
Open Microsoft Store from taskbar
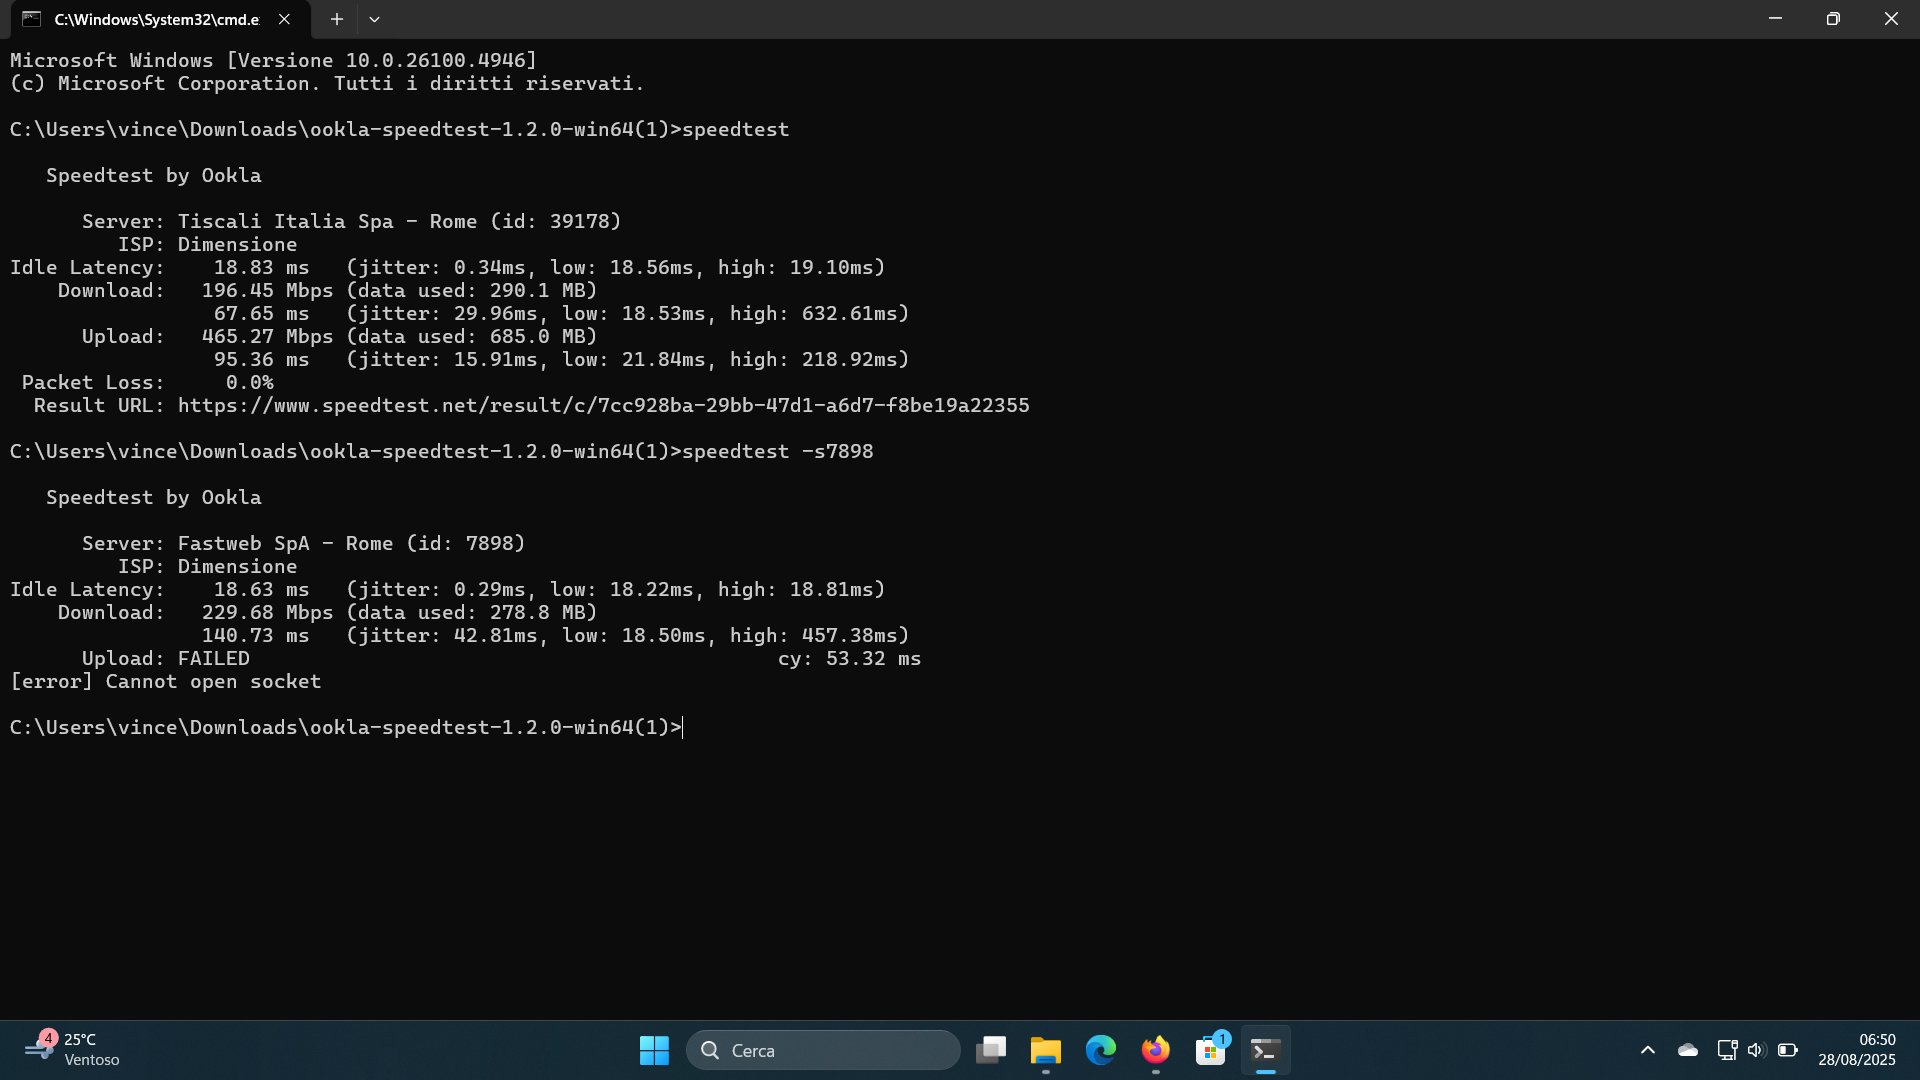pyautogui.click(x=1211, y=1050)
